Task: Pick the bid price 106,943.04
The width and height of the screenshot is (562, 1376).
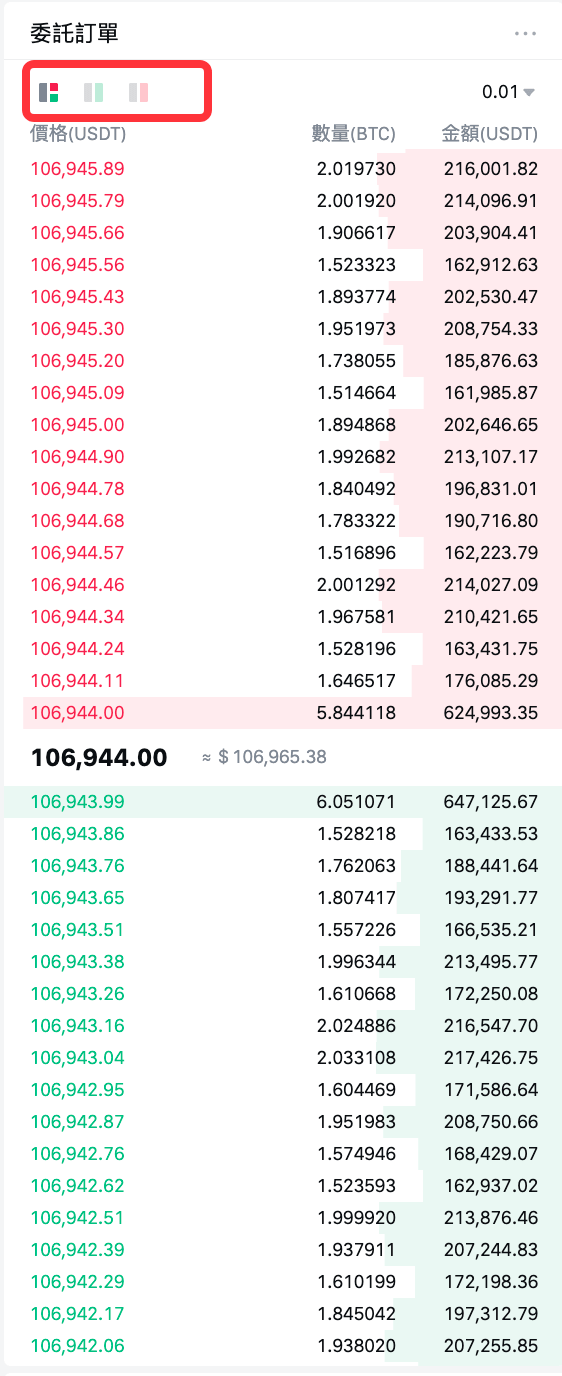Action: (78, 1057)
